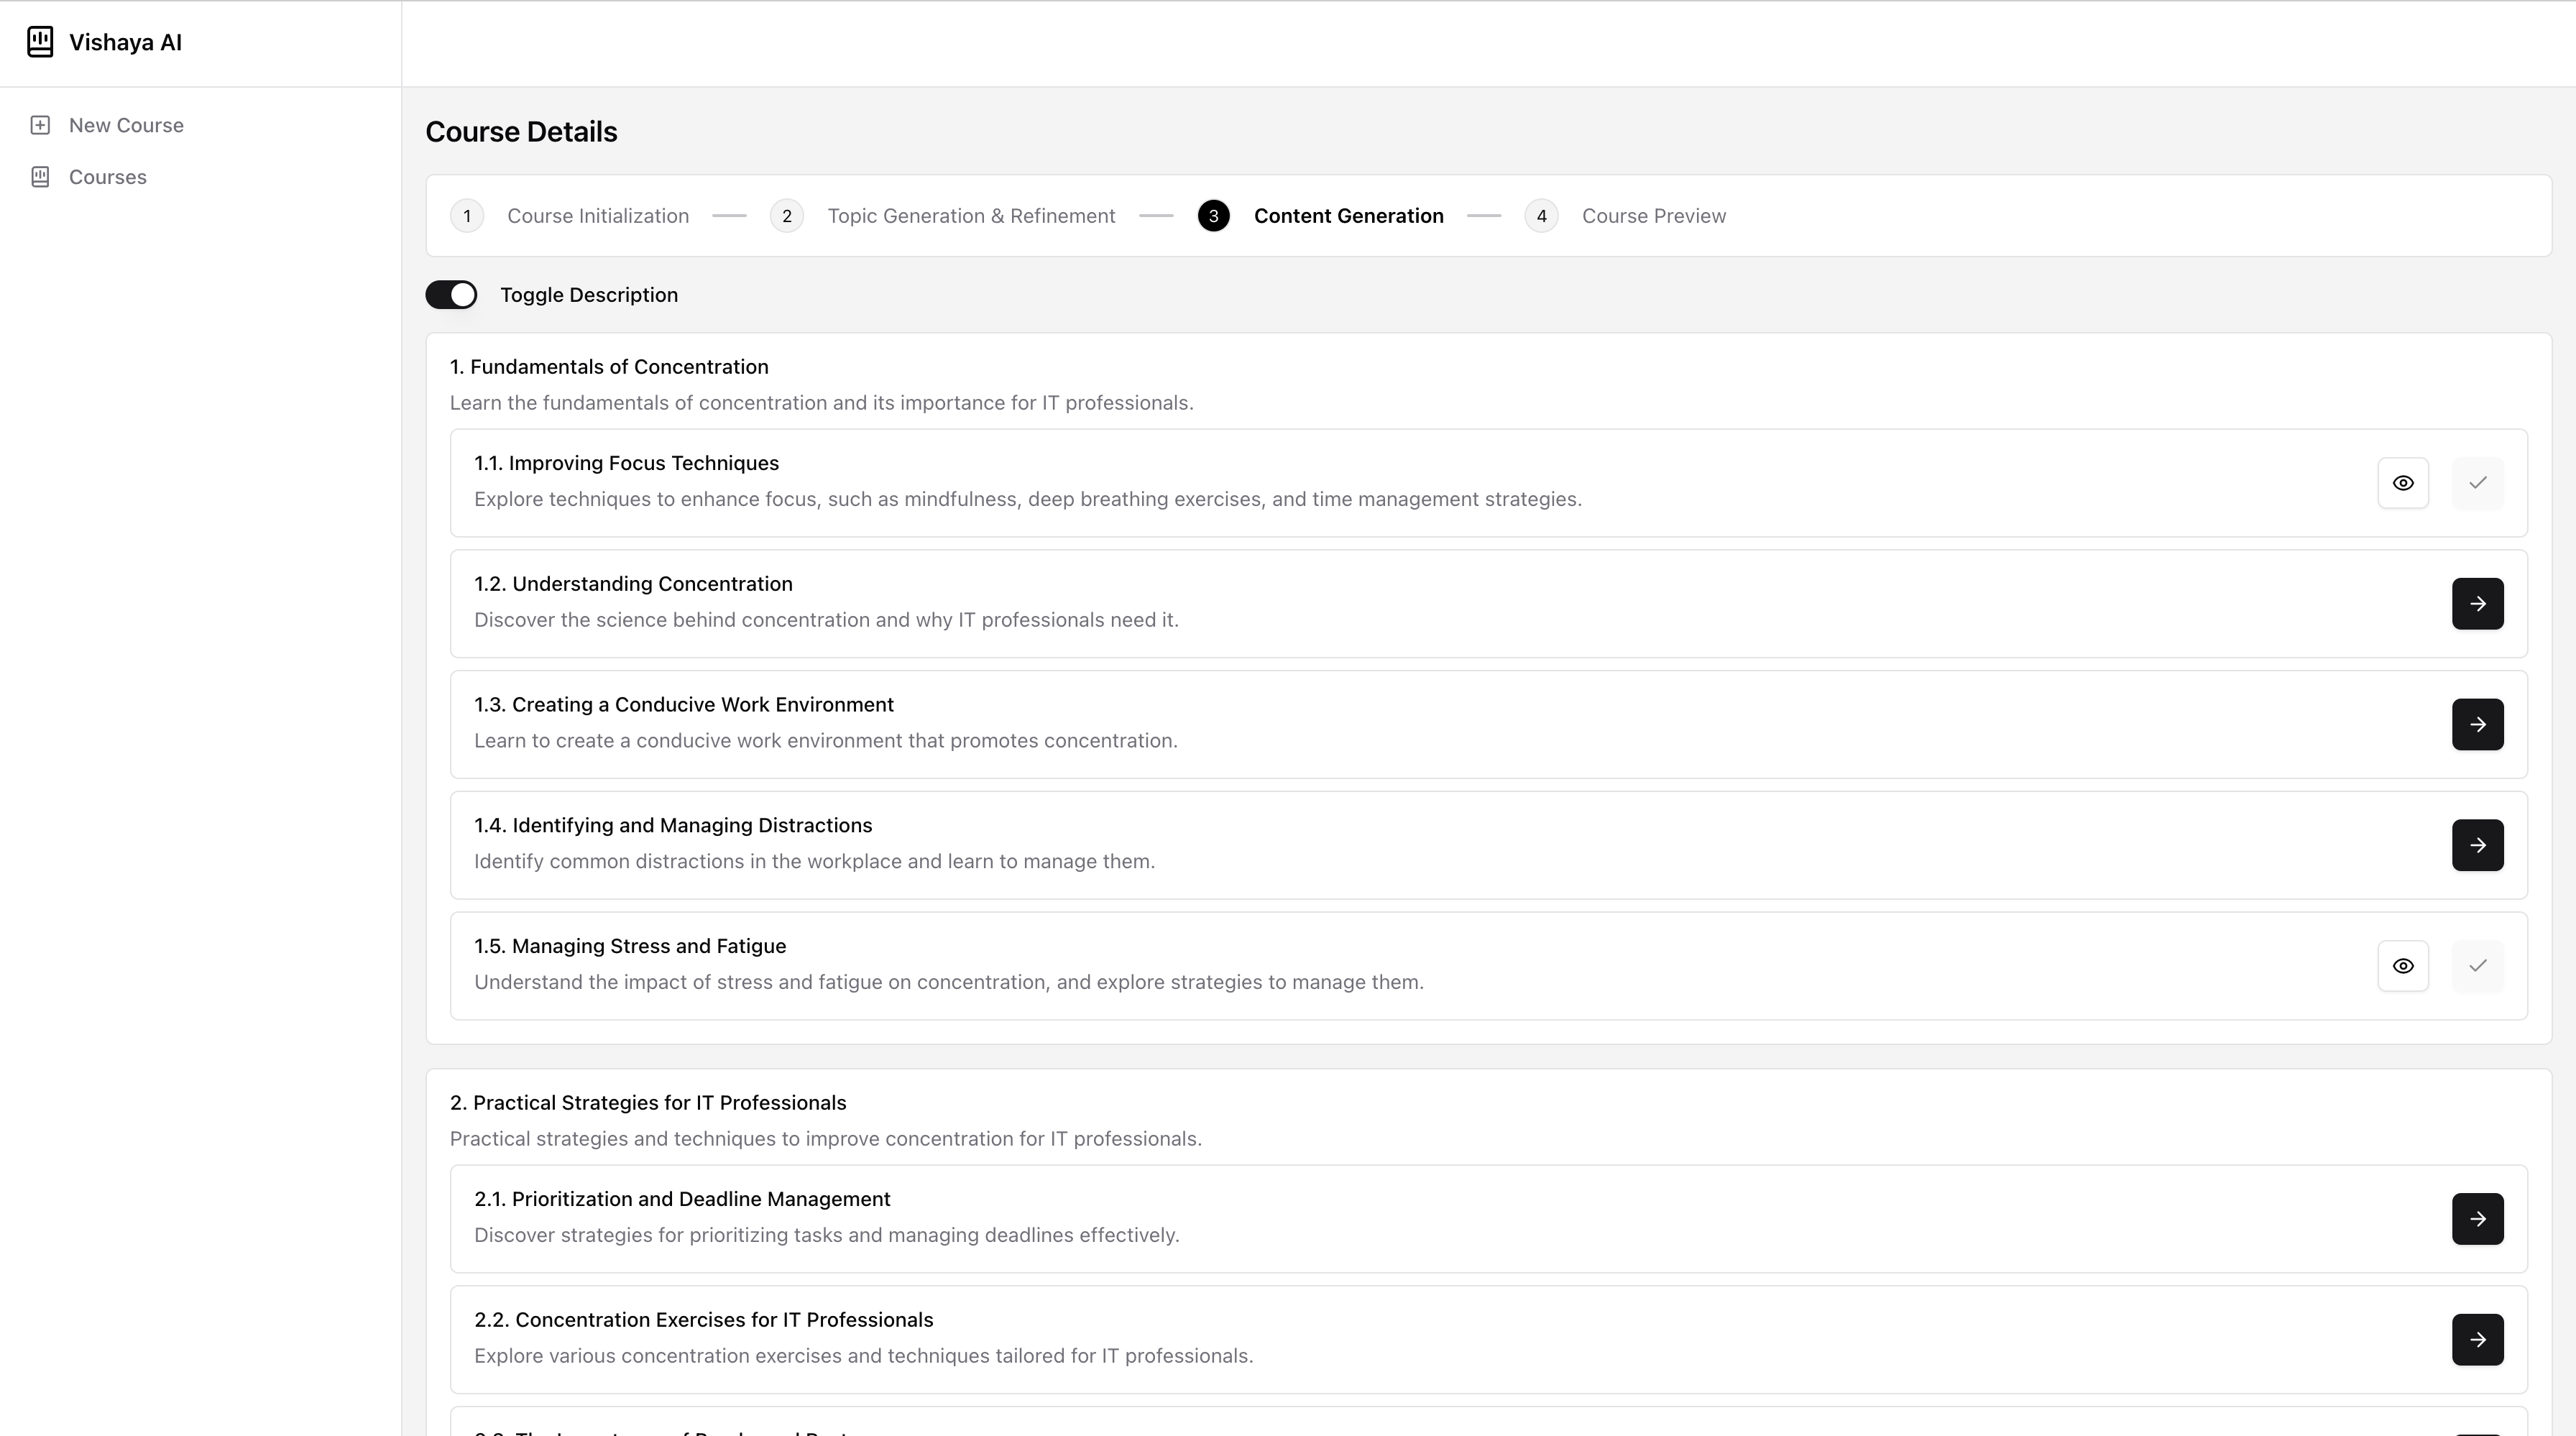This screenshot has height=1436, width=2576.
Task: Click title 1.4. Identifying and Managing Distractions
Action: (673, 825)
